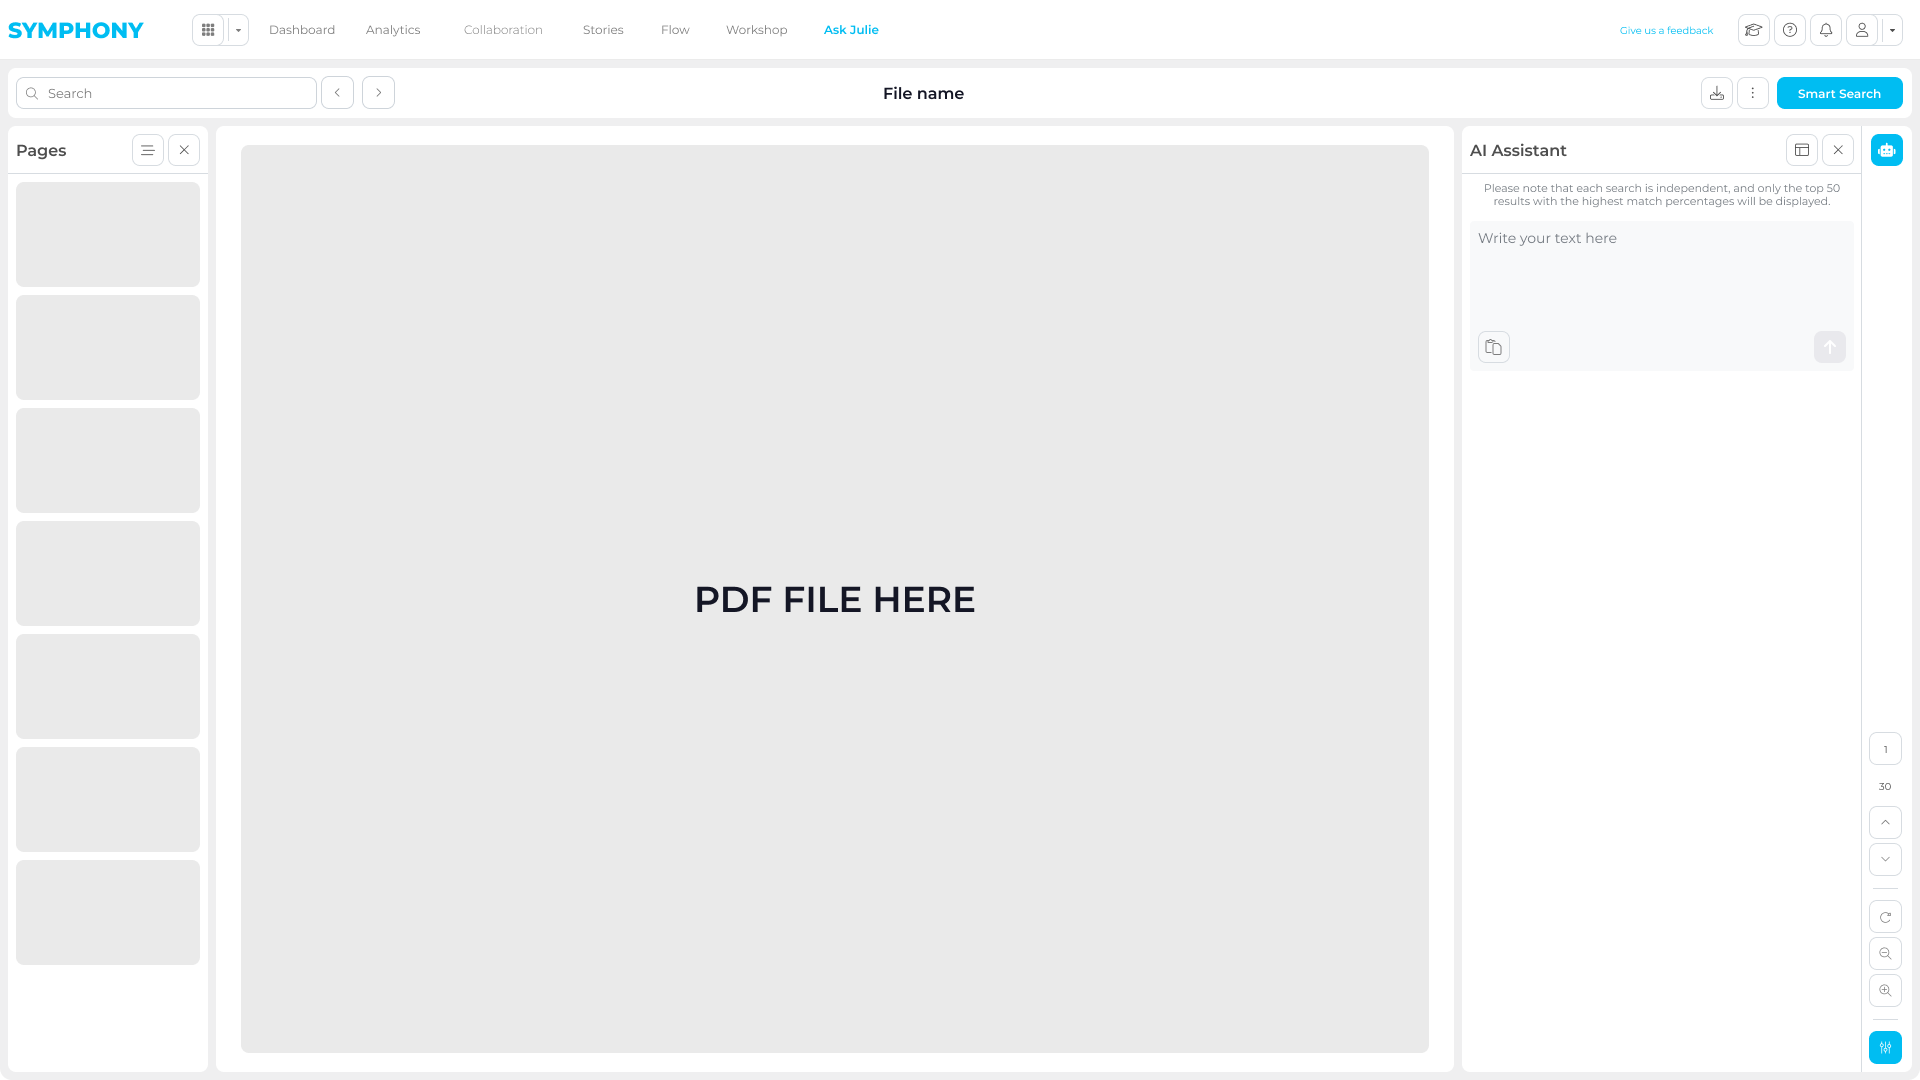Expand the user profile dropdown arrow
The width and height of the screenshot is (1920, 1080).
coord(1892,30)
